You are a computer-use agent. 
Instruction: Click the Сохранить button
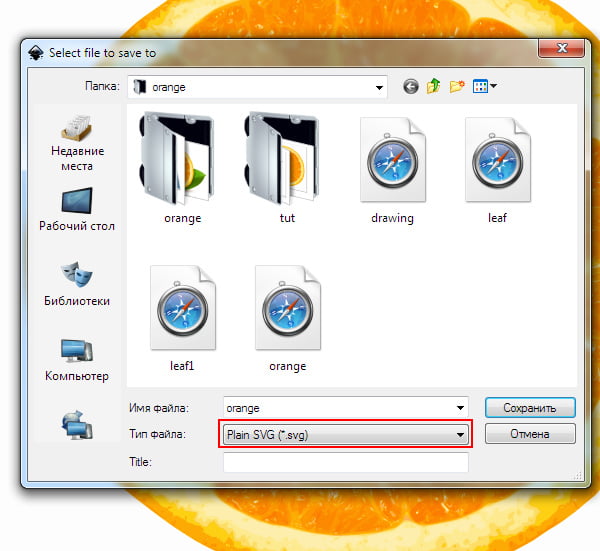530,408
